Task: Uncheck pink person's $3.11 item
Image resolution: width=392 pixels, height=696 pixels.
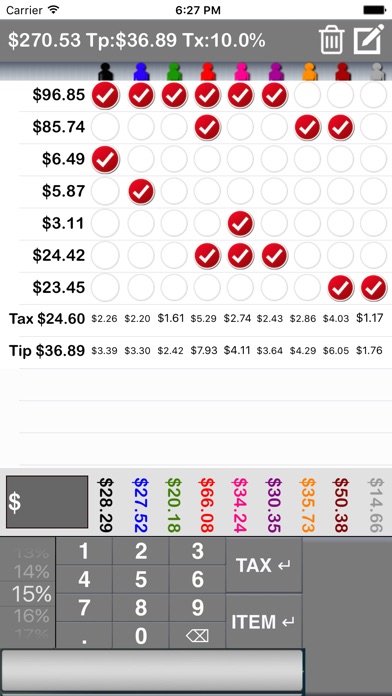Action: [x=241, y=223]
